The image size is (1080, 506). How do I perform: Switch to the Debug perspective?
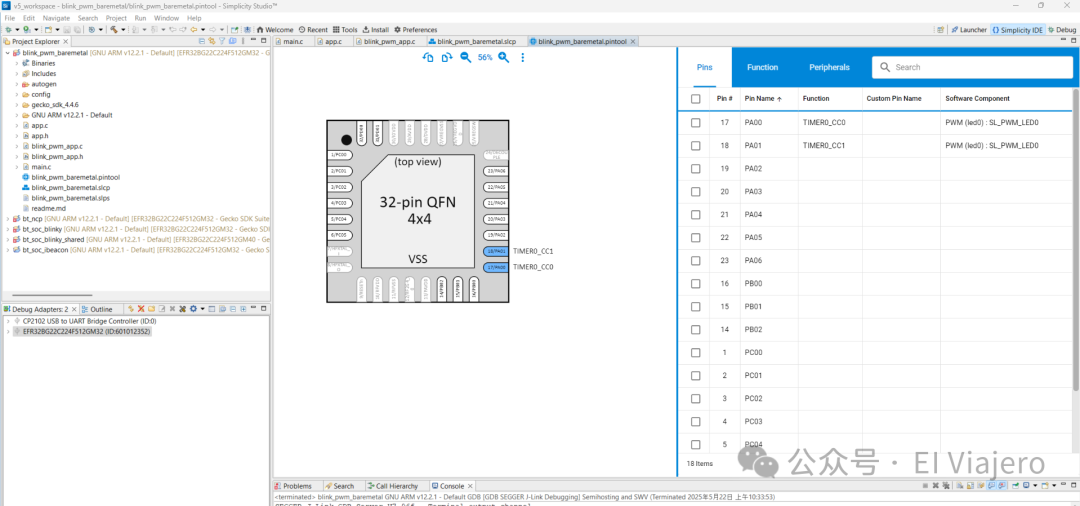click(x=1061, y=30)
